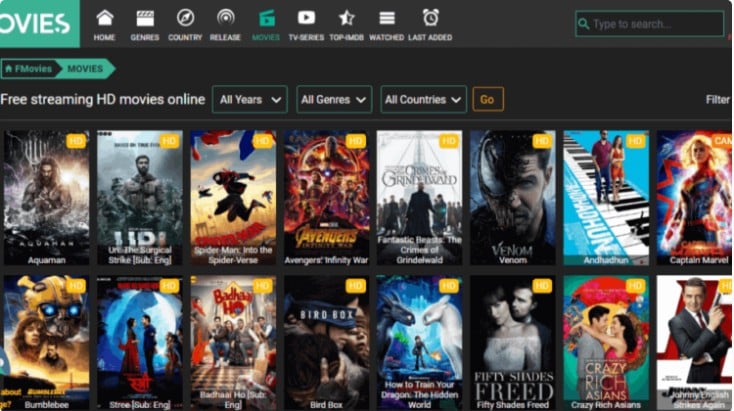This screenshot has height=411, width=734.
Task: Click the Last Added alarm clock icon
Action: click(431, 18)
